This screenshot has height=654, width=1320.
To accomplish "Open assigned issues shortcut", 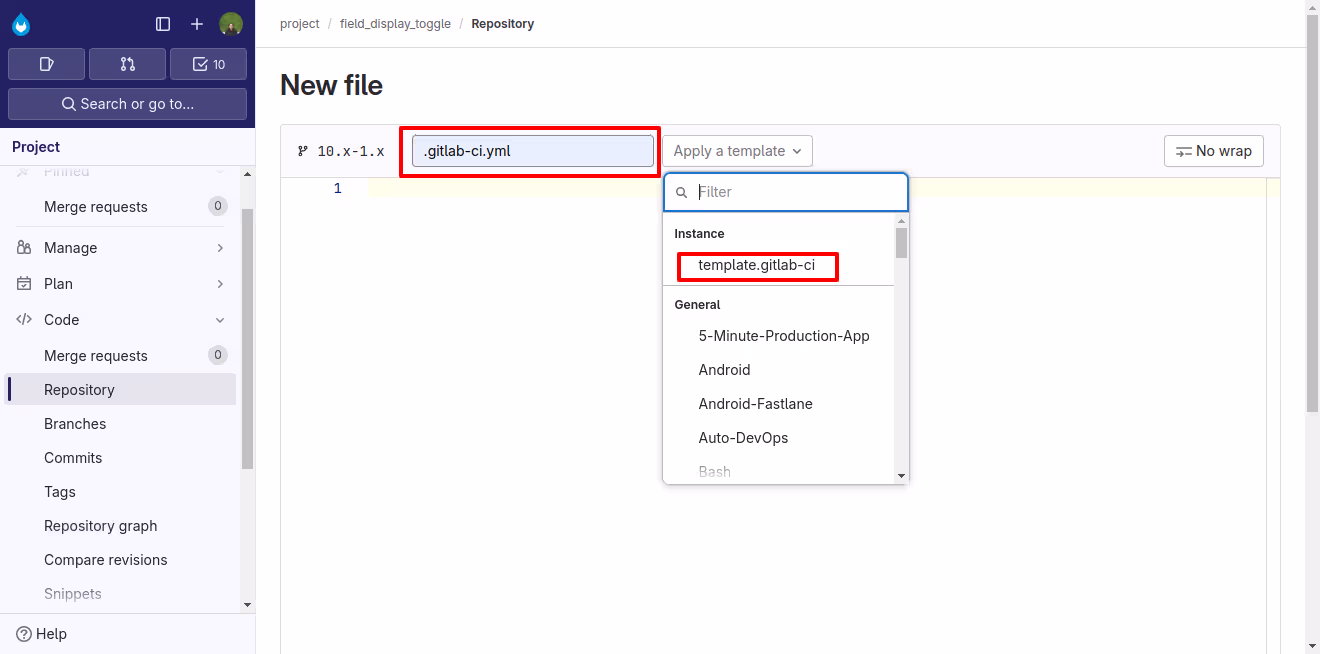I will click(46, 64).
